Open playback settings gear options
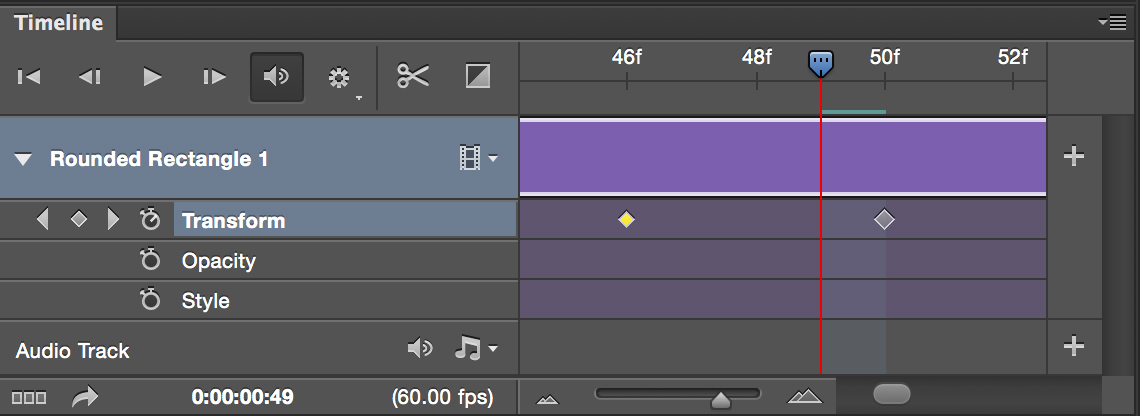Screen dimensions: 1140x416 [340, 78]
